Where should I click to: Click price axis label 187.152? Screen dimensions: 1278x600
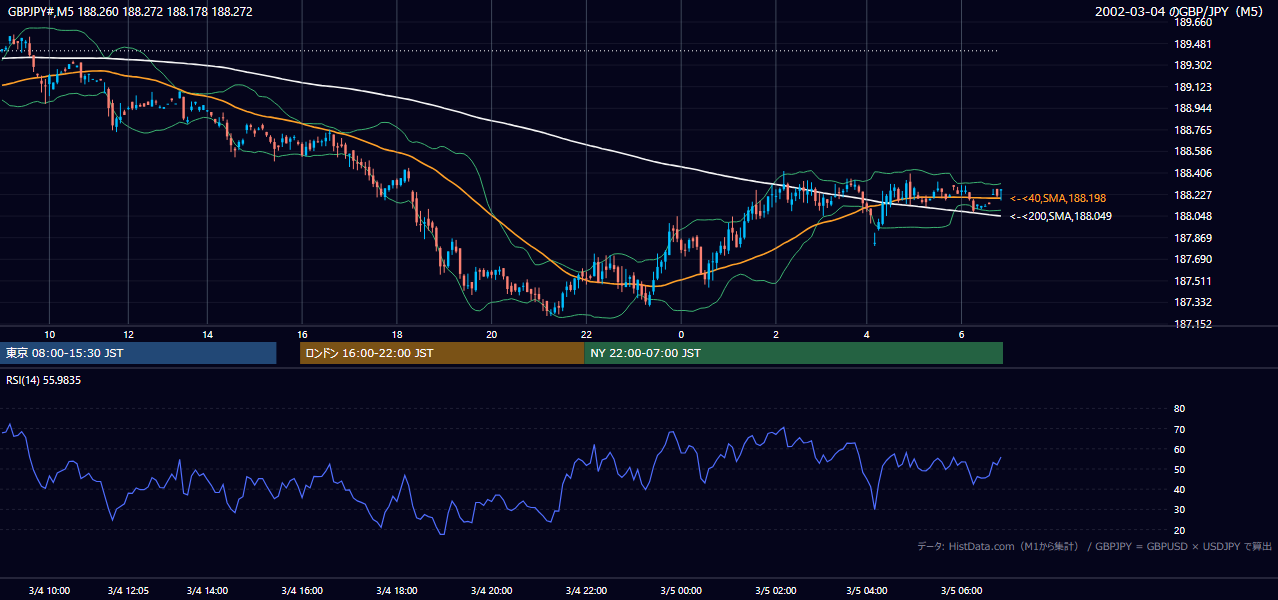pyautogui.click(x=1192, y=324)
